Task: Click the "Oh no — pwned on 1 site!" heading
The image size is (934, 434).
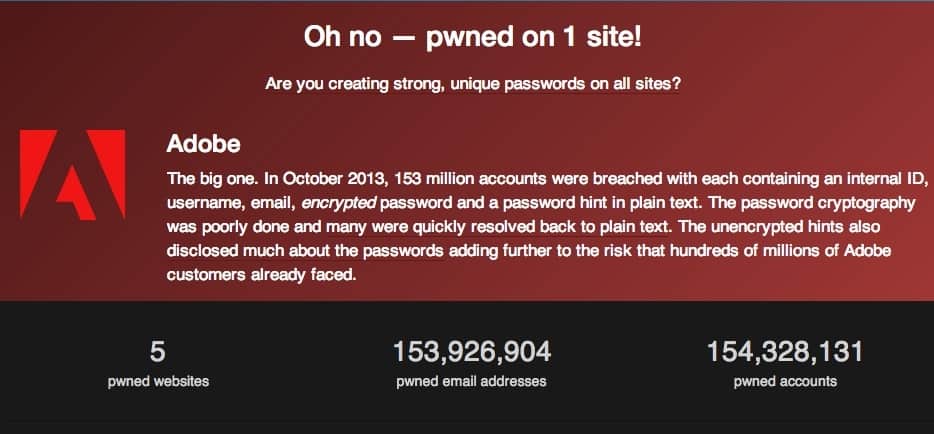Action: click(x=472, y=38)
